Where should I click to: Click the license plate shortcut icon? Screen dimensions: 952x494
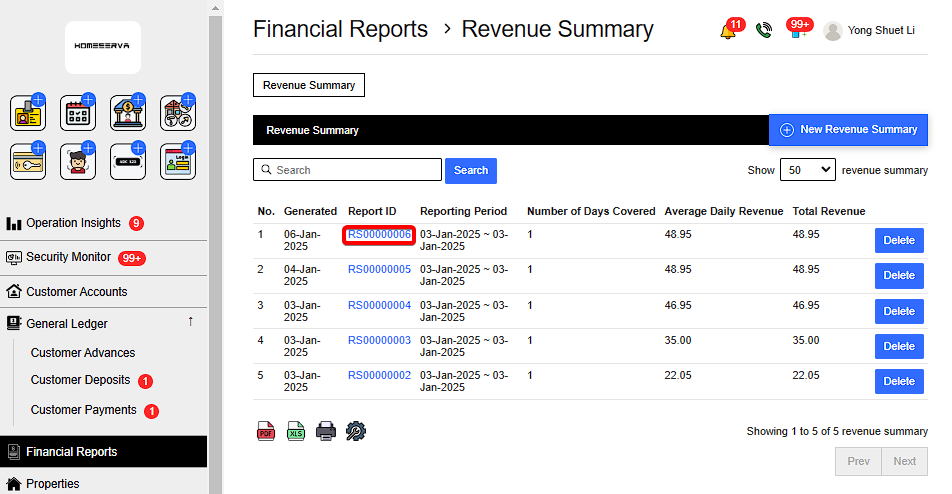(128, 162)
